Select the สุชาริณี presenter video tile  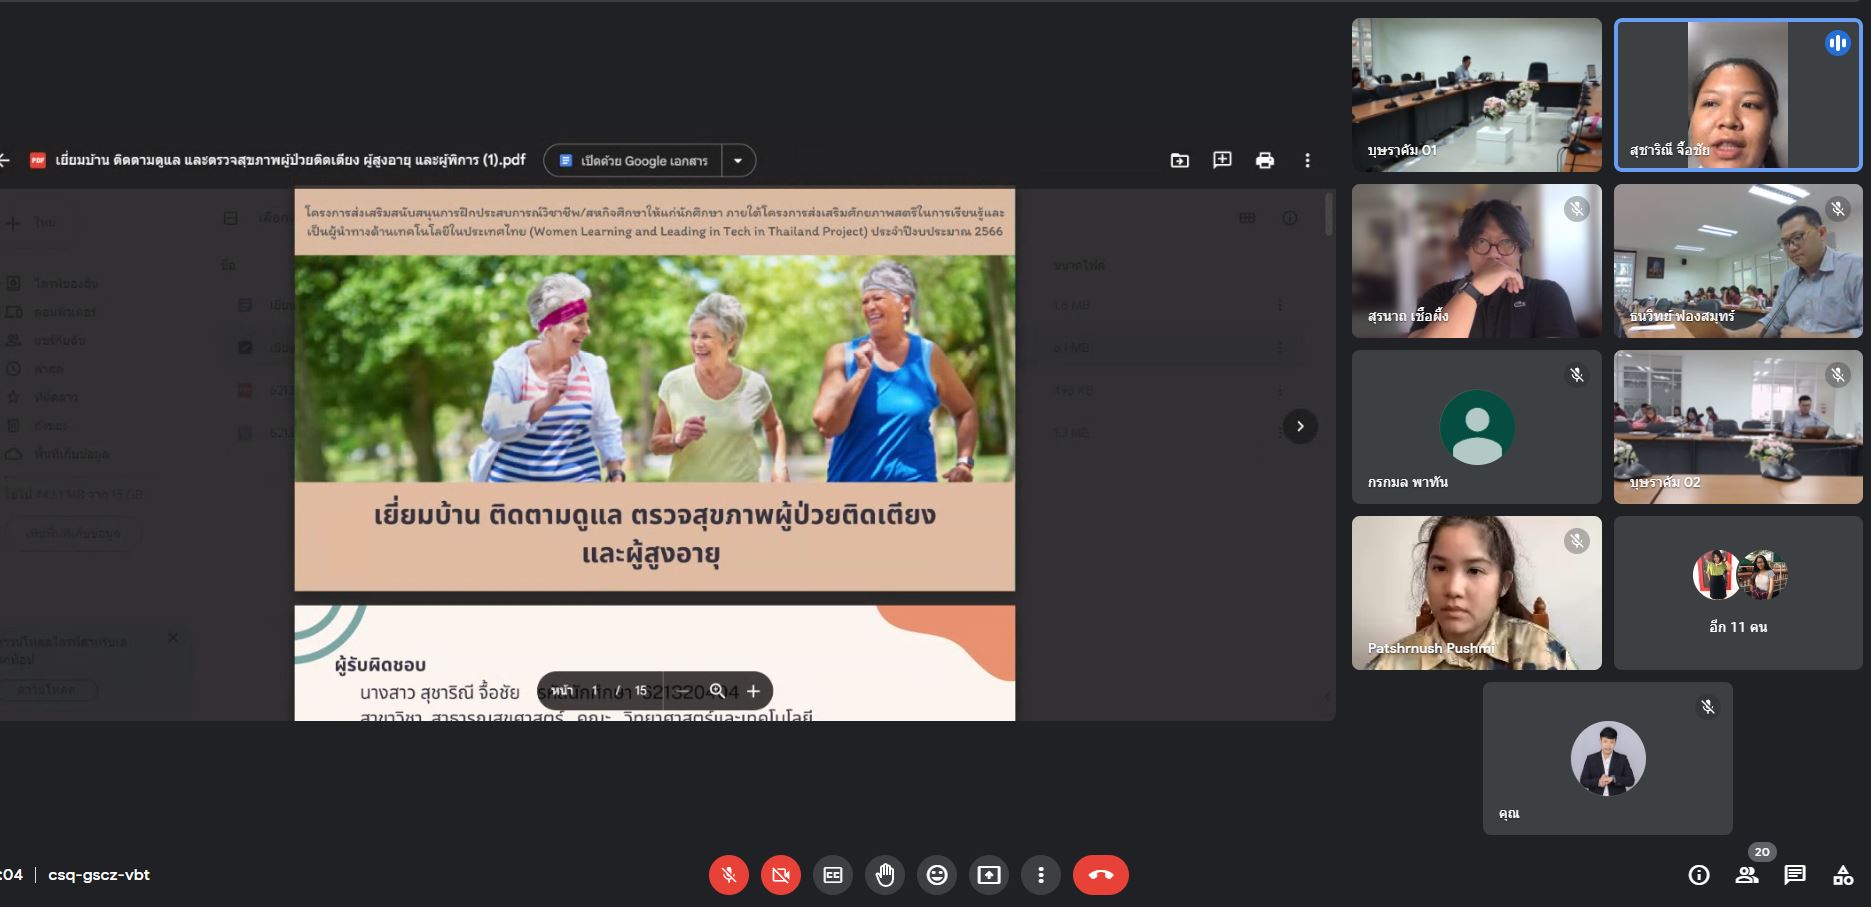pyautogui.click(x=1738, y=95)
